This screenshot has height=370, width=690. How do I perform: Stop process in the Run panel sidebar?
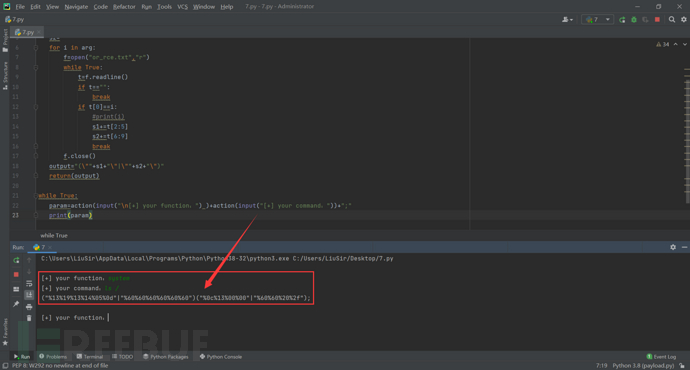(16, 274)
